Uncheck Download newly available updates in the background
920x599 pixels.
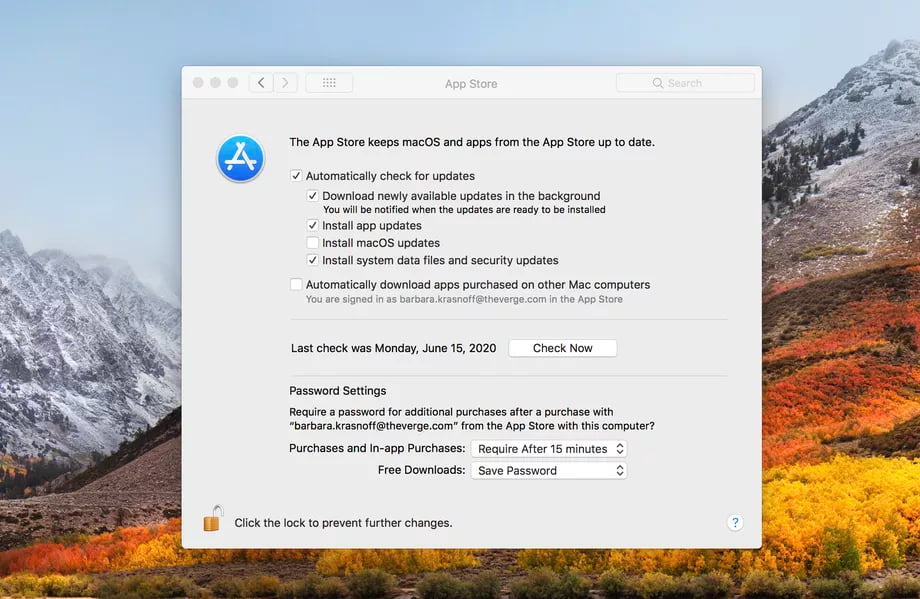313,195
